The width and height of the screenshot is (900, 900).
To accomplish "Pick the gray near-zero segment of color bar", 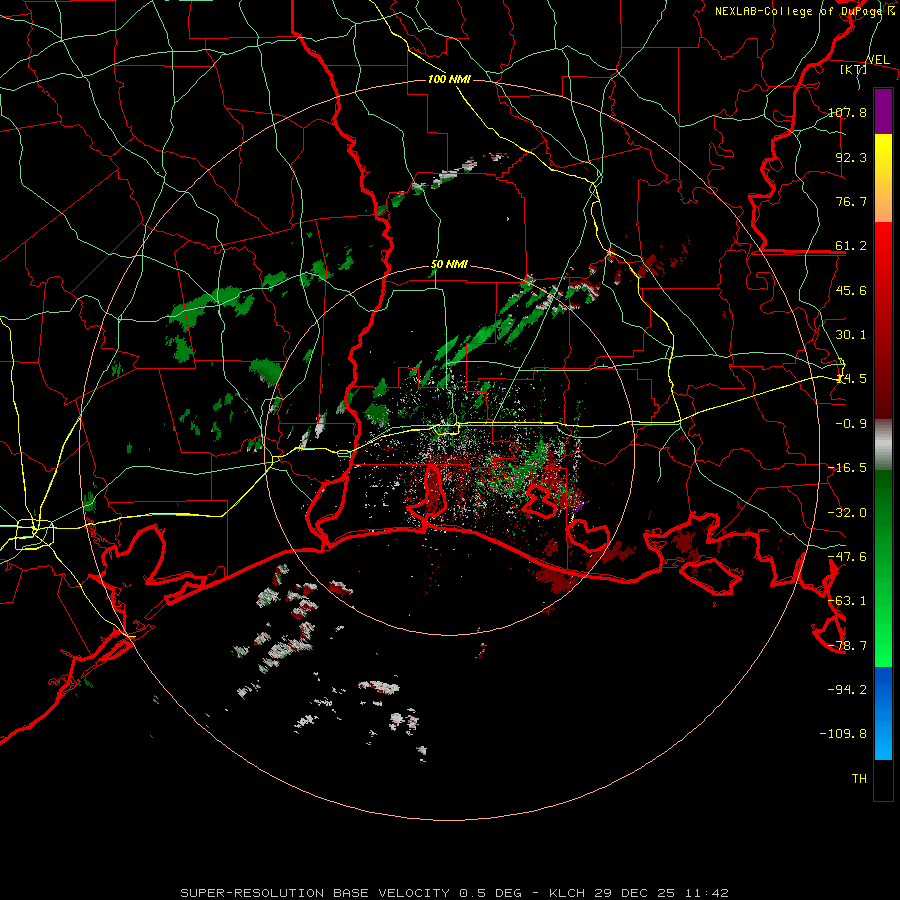I will (x=883, y=445).
